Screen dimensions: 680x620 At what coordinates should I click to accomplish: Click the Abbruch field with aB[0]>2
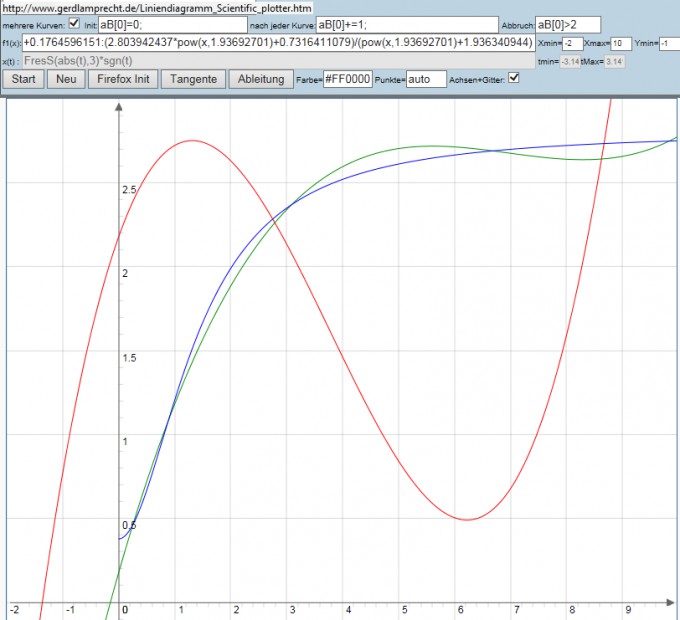(x=568, y=25)
